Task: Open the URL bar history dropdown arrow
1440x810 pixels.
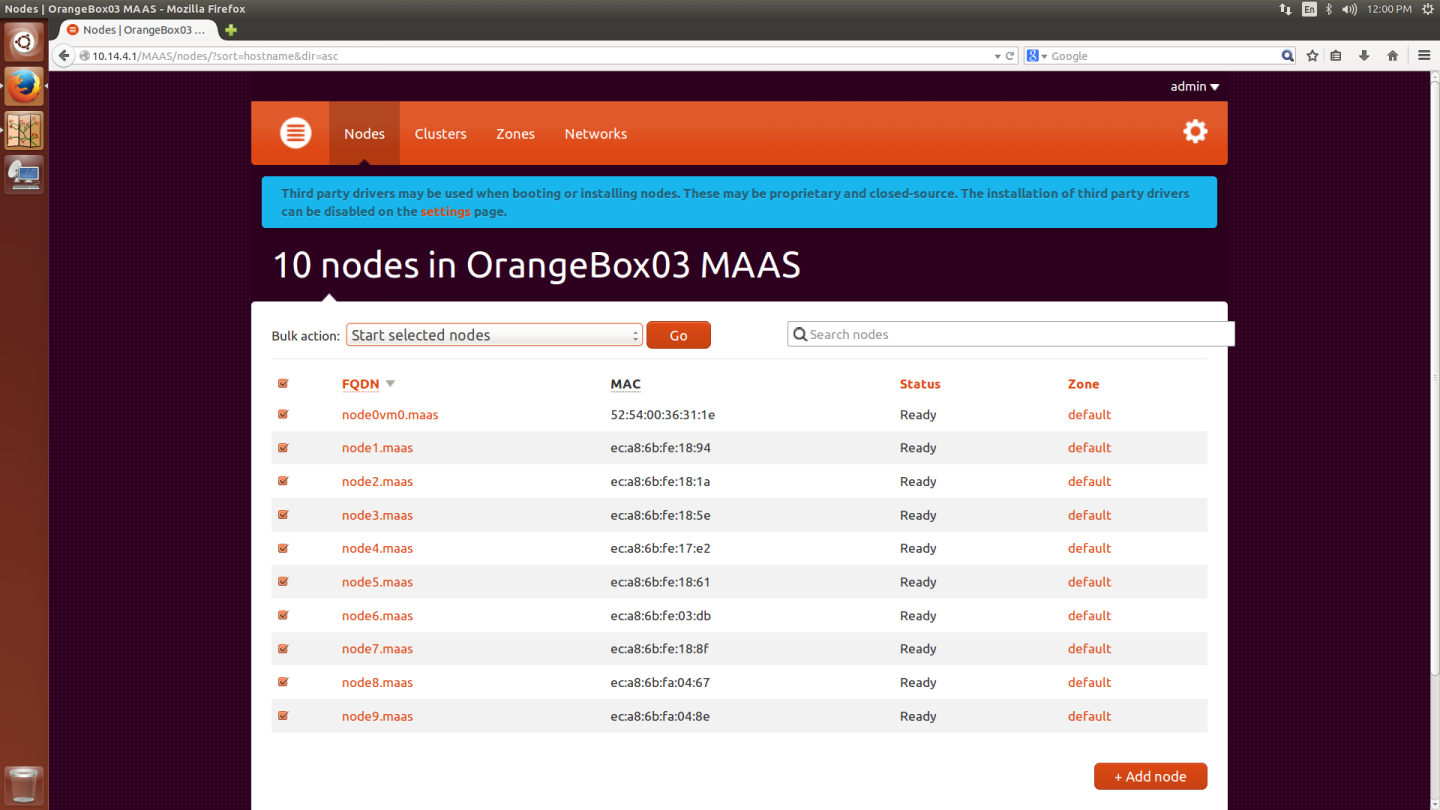Action: click(x=995, y=55)
